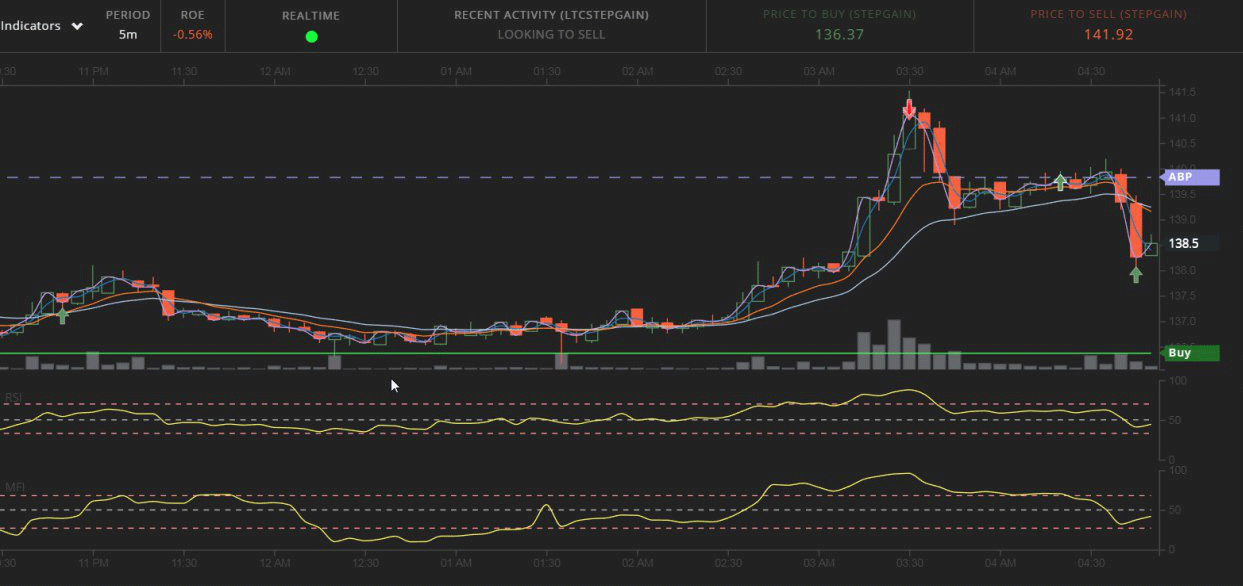
Task: Click the RECENT ACTIVITY (LTCSTEPGAIN) header
Action: point(551,15)
